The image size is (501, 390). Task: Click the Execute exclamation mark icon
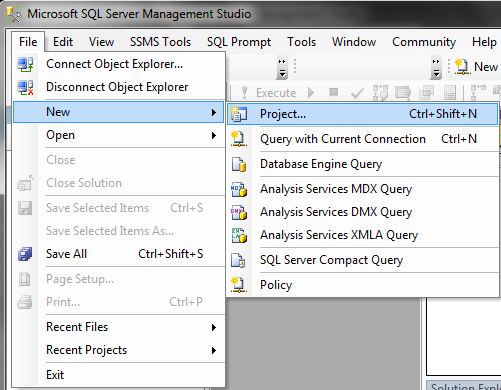pos(244,92)
